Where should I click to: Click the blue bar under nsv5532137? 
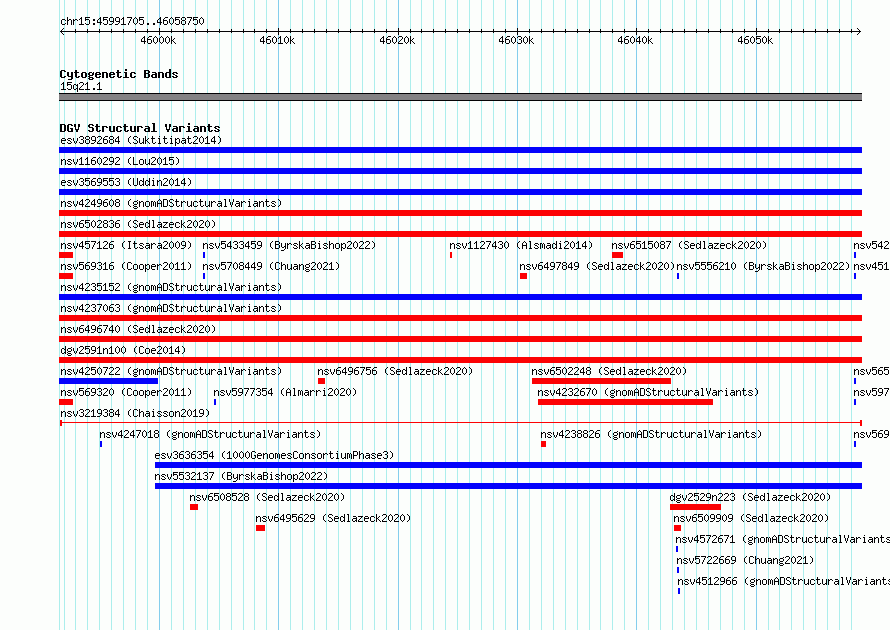(509, 486)
